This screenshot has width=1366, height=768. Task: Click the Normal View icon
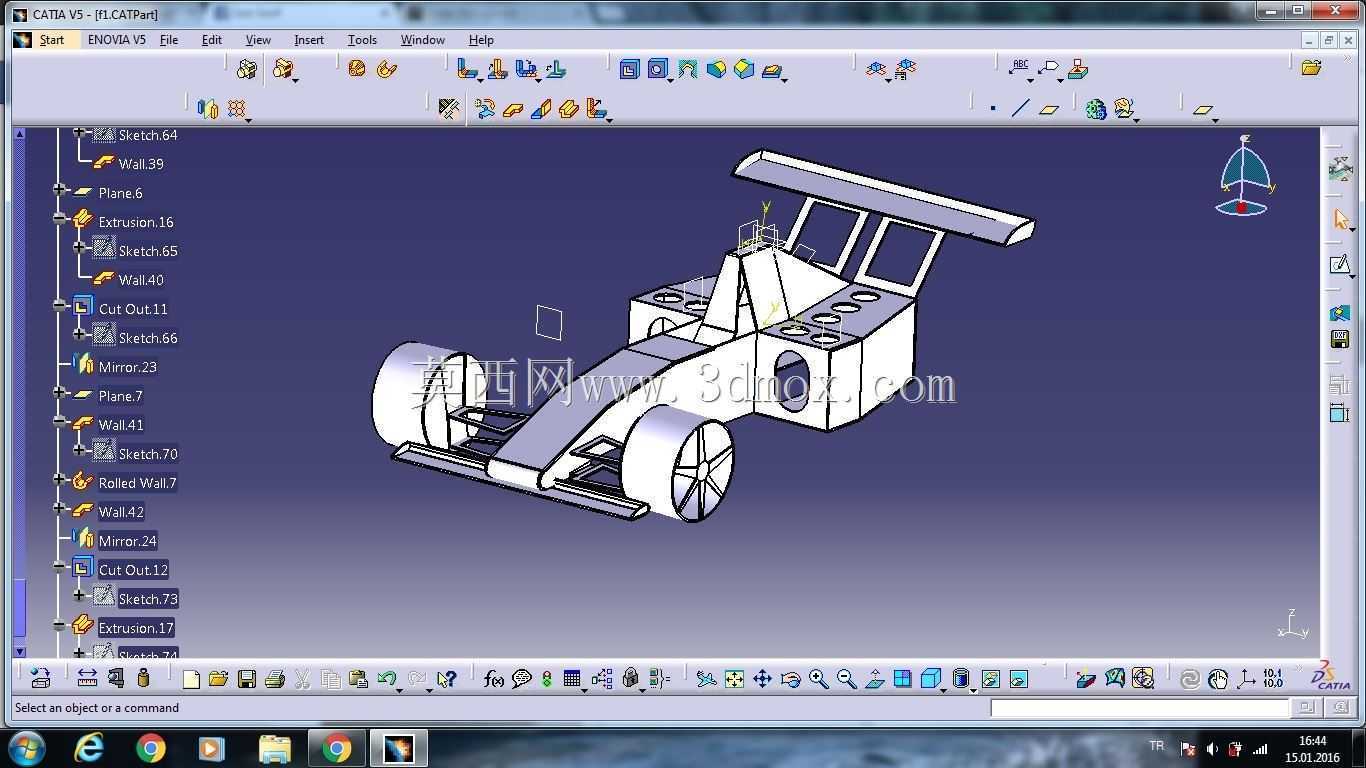874,679
